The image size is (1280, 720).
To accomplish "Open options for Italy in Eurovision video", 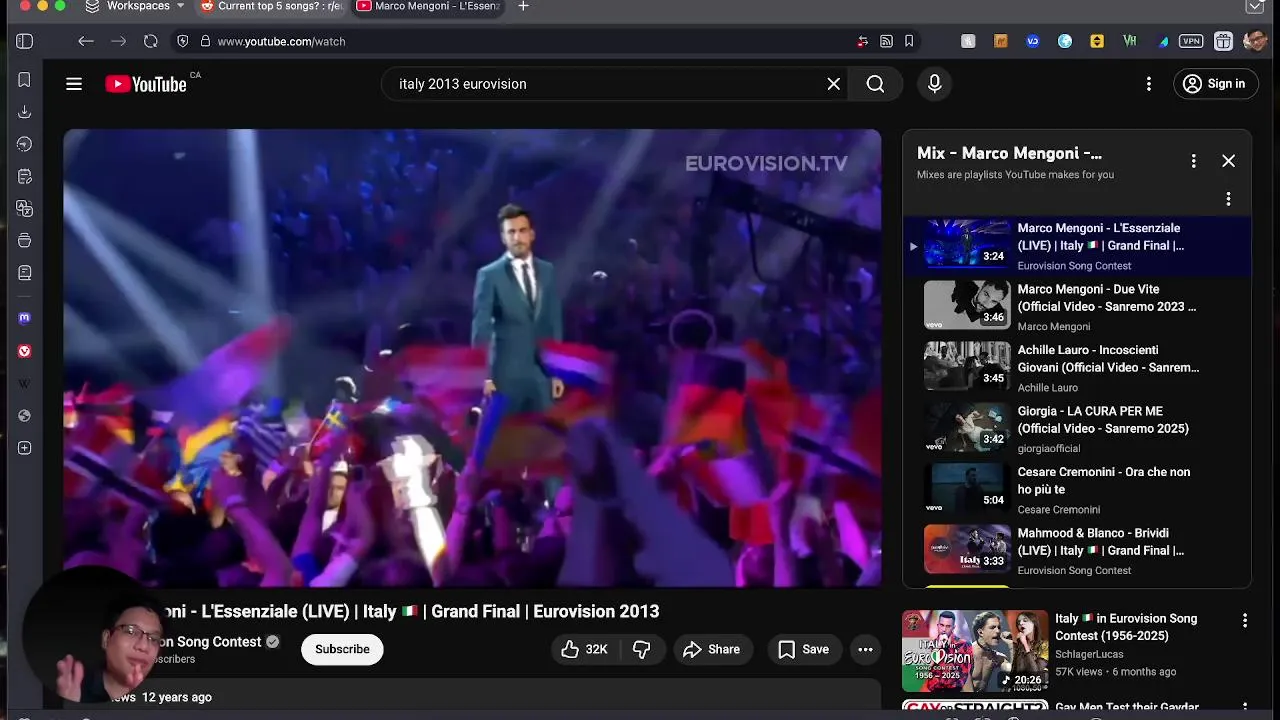I will 1245,621.
